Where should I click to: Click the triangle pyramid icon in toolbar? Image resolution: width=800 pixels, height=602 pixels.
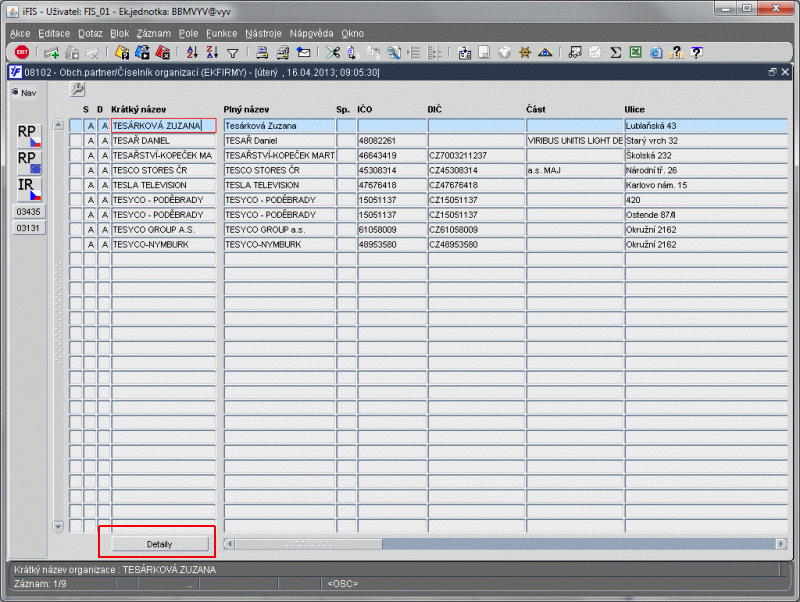(x=545, y=53)
